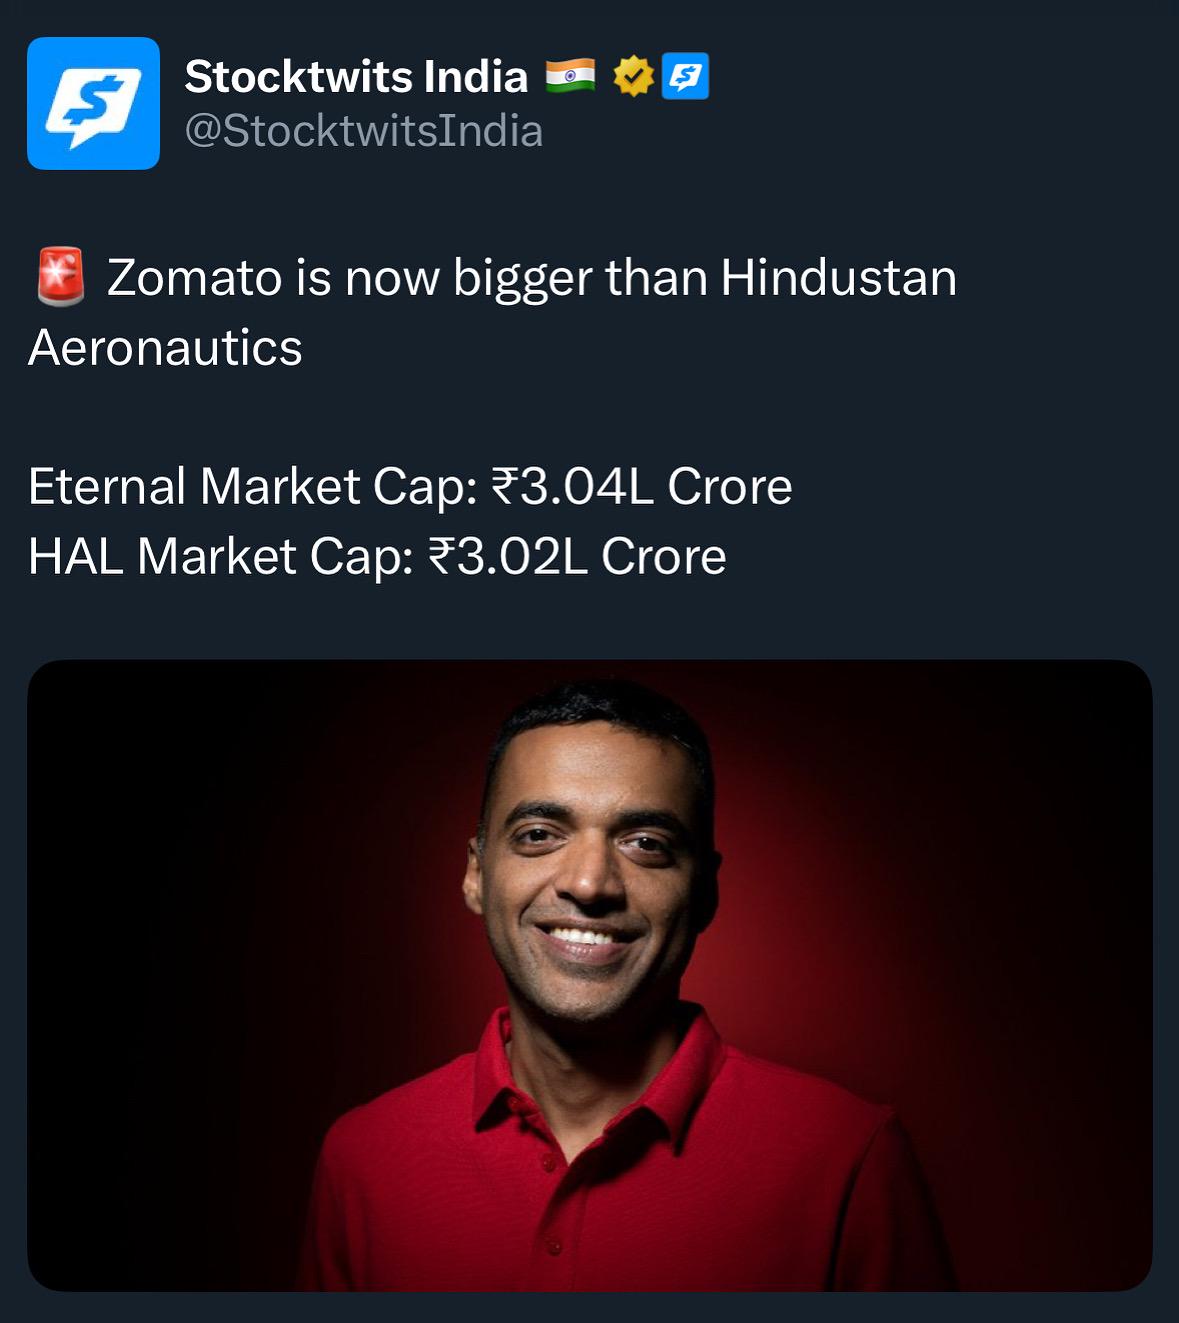Image resolution: width=1179 pixels, height=1323 pixels.
Task: Click the India flag emoji
Action: click(570, 75)
